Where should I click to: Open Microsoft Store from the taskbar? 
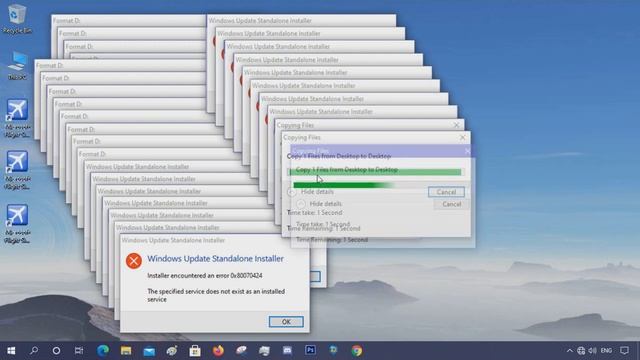[195, 351]
